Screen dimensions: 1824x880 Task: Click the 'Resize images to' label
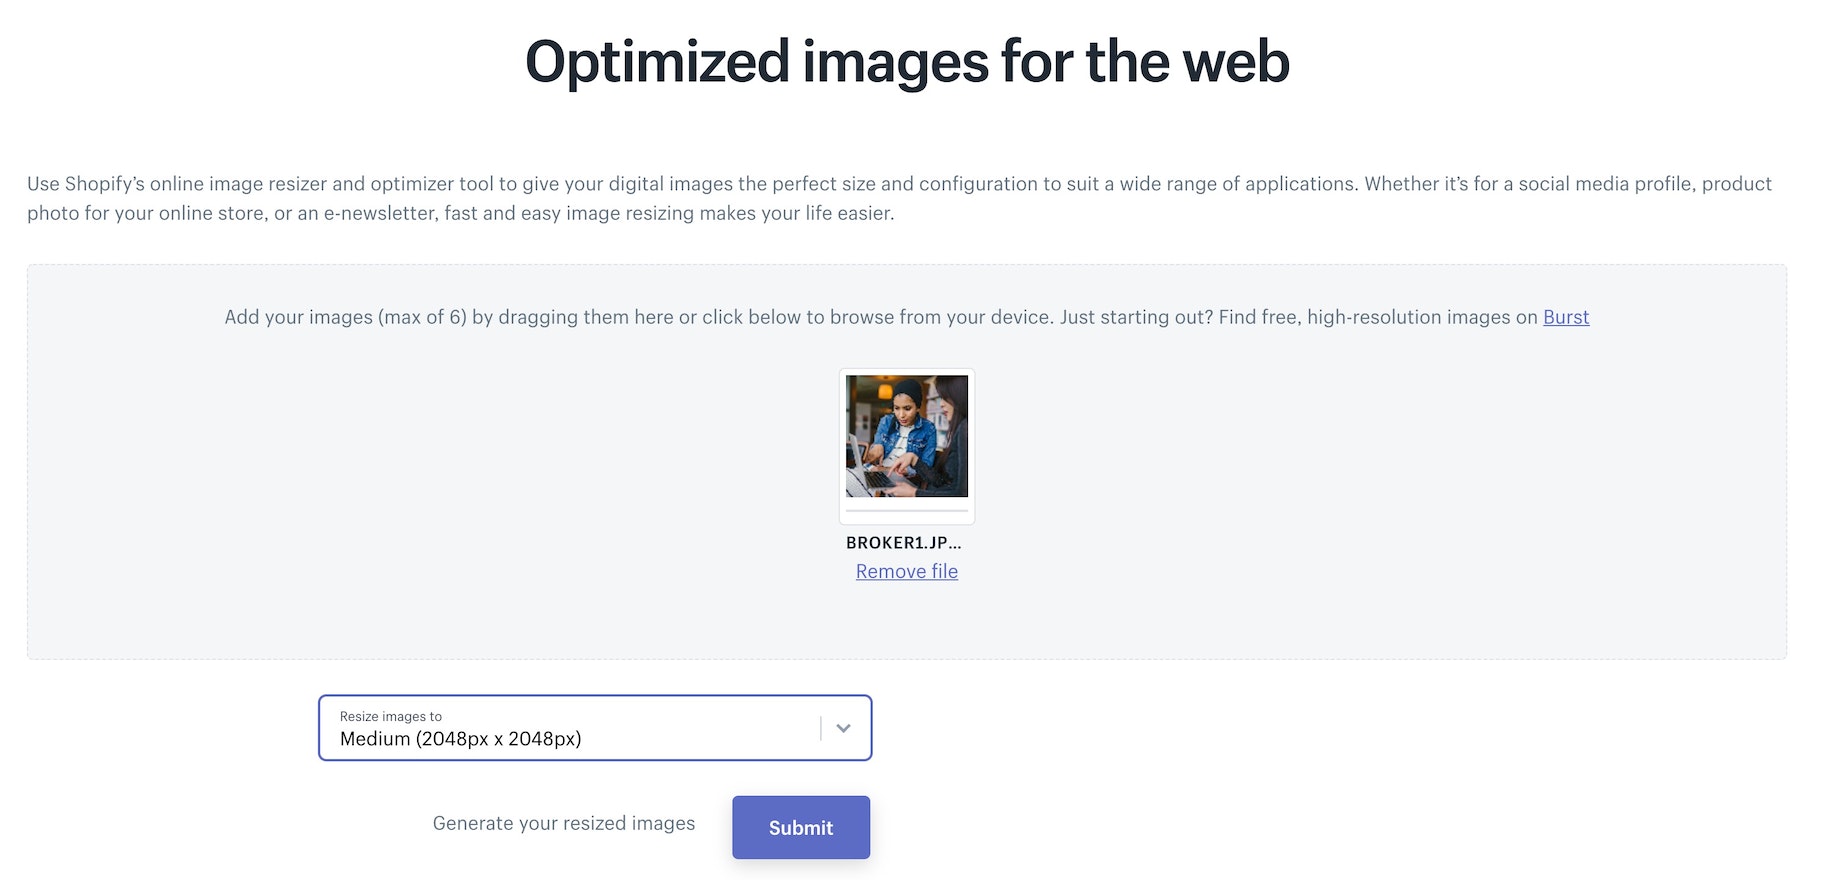[x=390, y=716]
